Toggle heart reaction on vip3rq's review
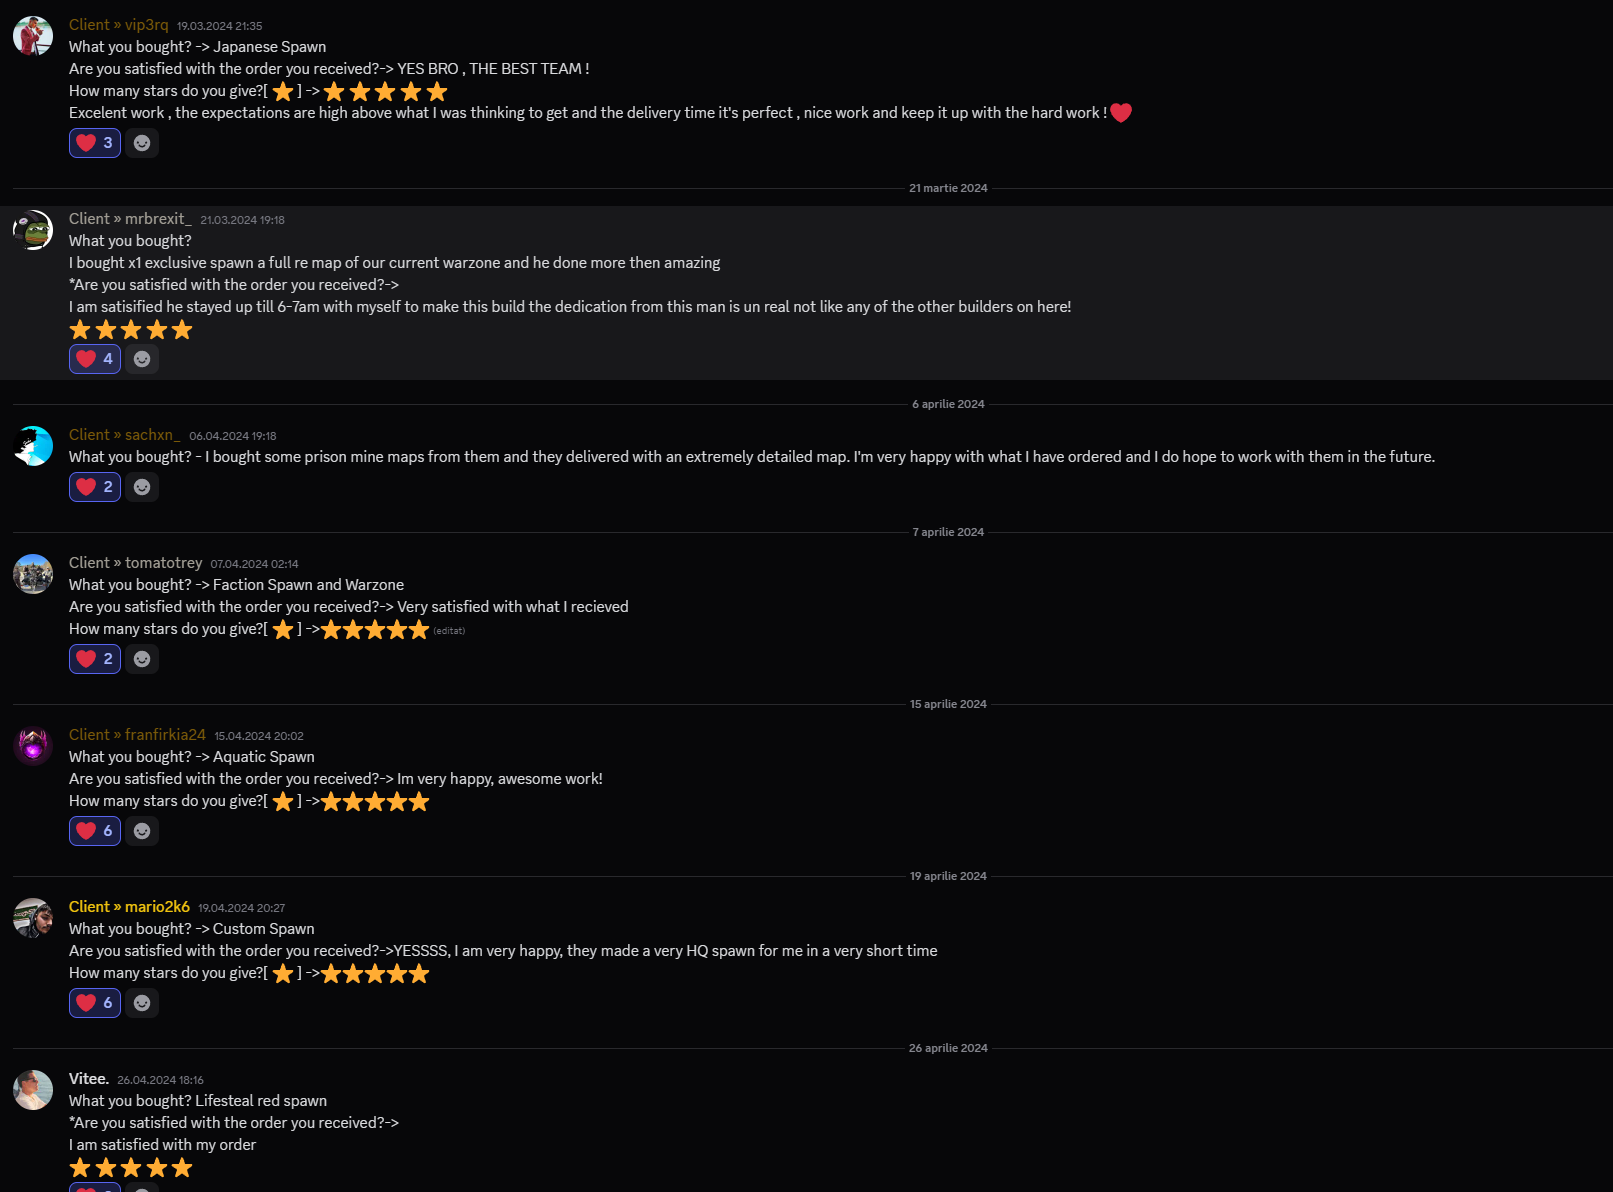The height and width of the screenshot is (1192, 1613). (95, 143)
